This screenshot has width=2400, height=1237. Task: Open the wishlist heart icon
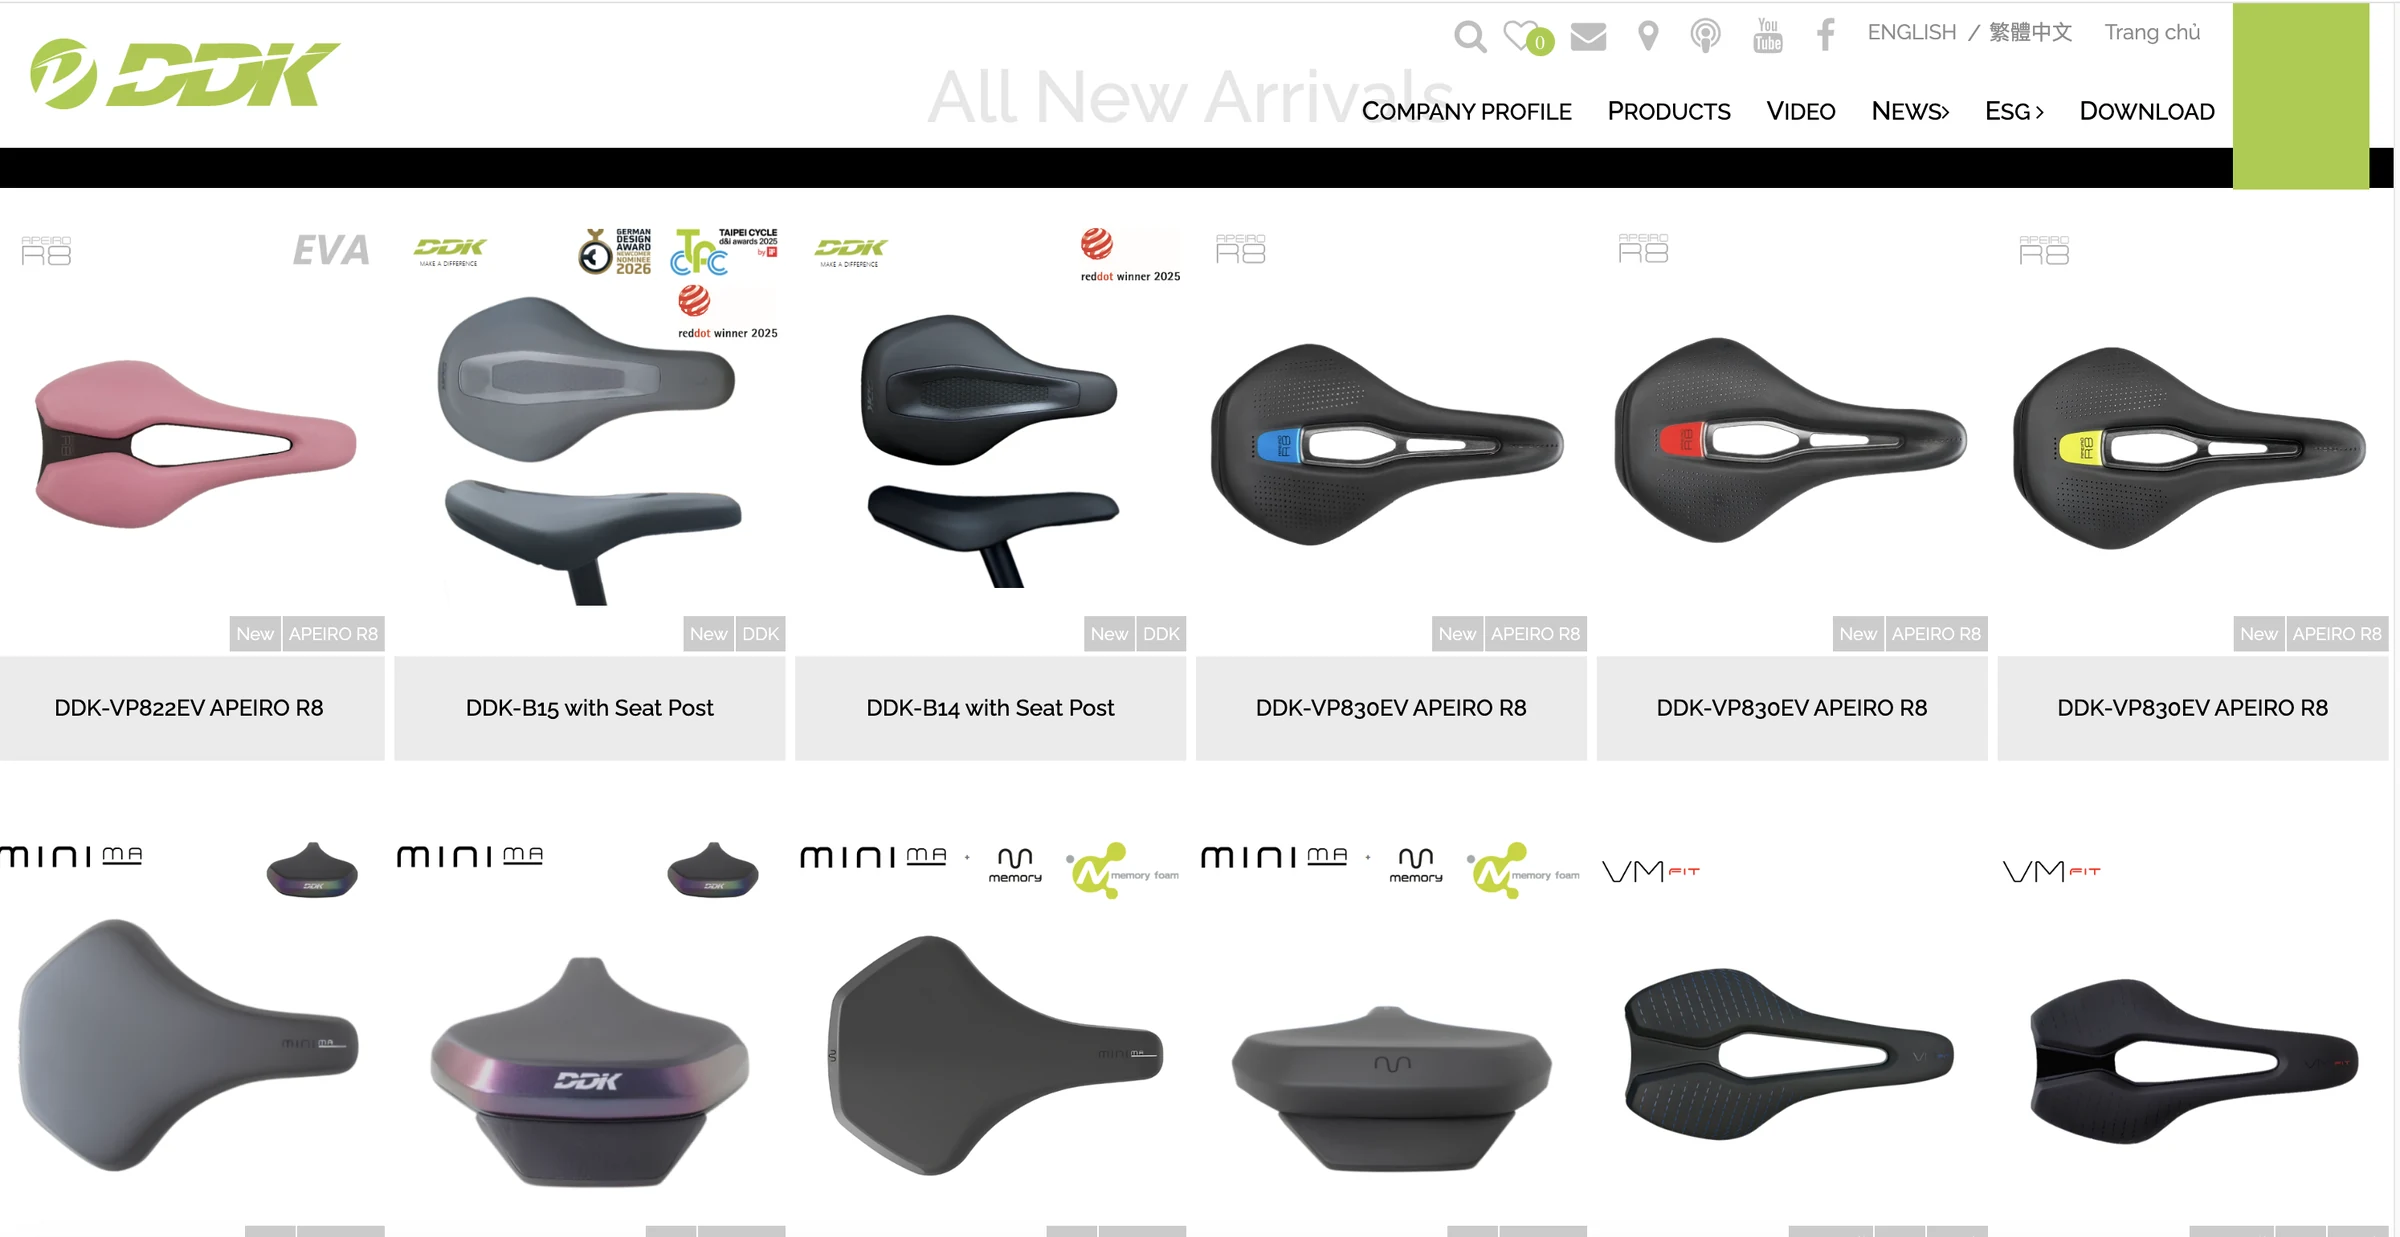point(1527,37)
